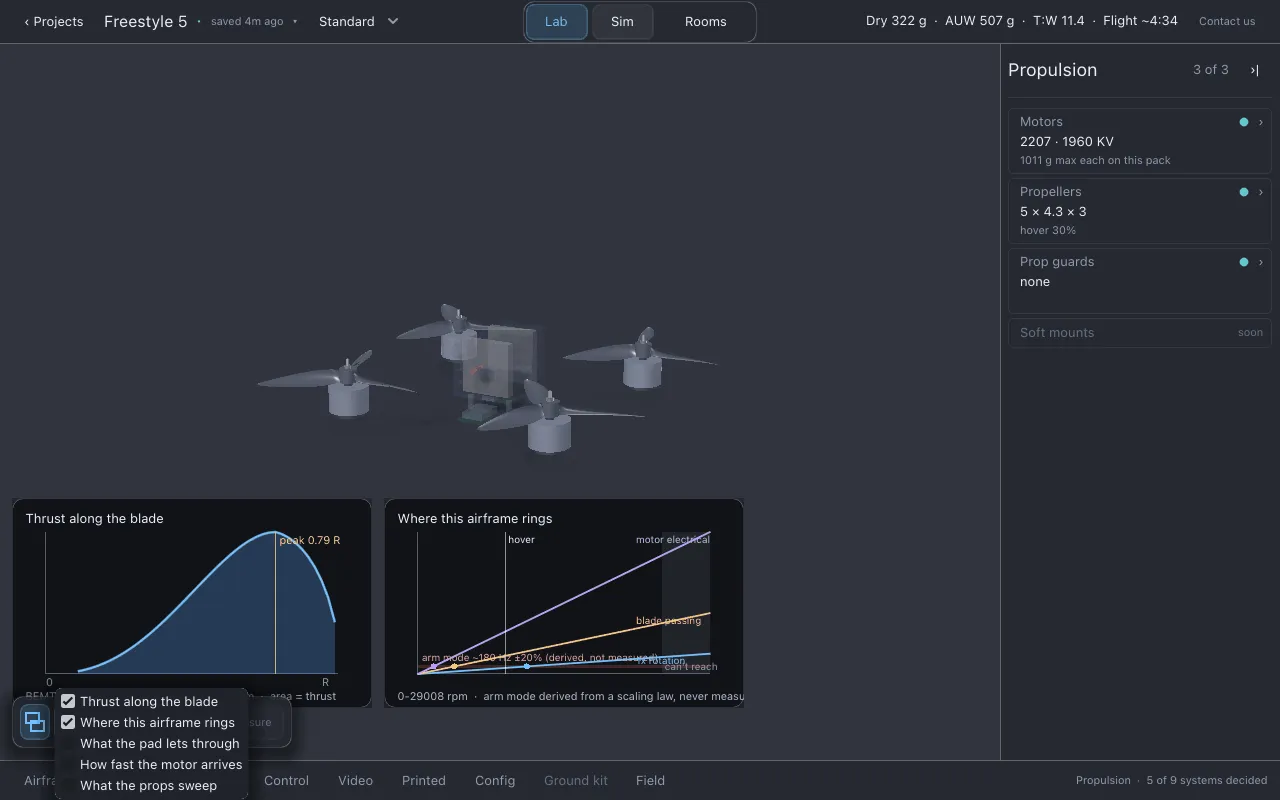
Task: Open the Video system tab
Action: coord(355,780)
